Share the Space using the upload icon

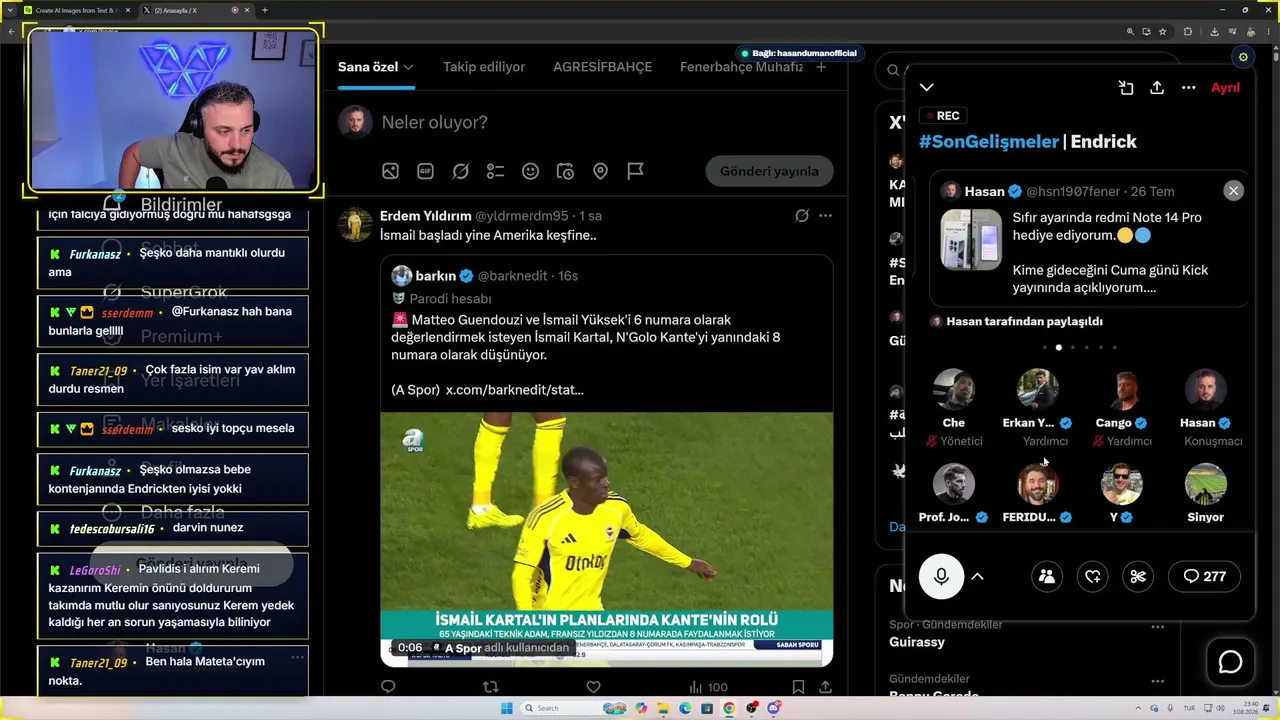click(1157, 88)
